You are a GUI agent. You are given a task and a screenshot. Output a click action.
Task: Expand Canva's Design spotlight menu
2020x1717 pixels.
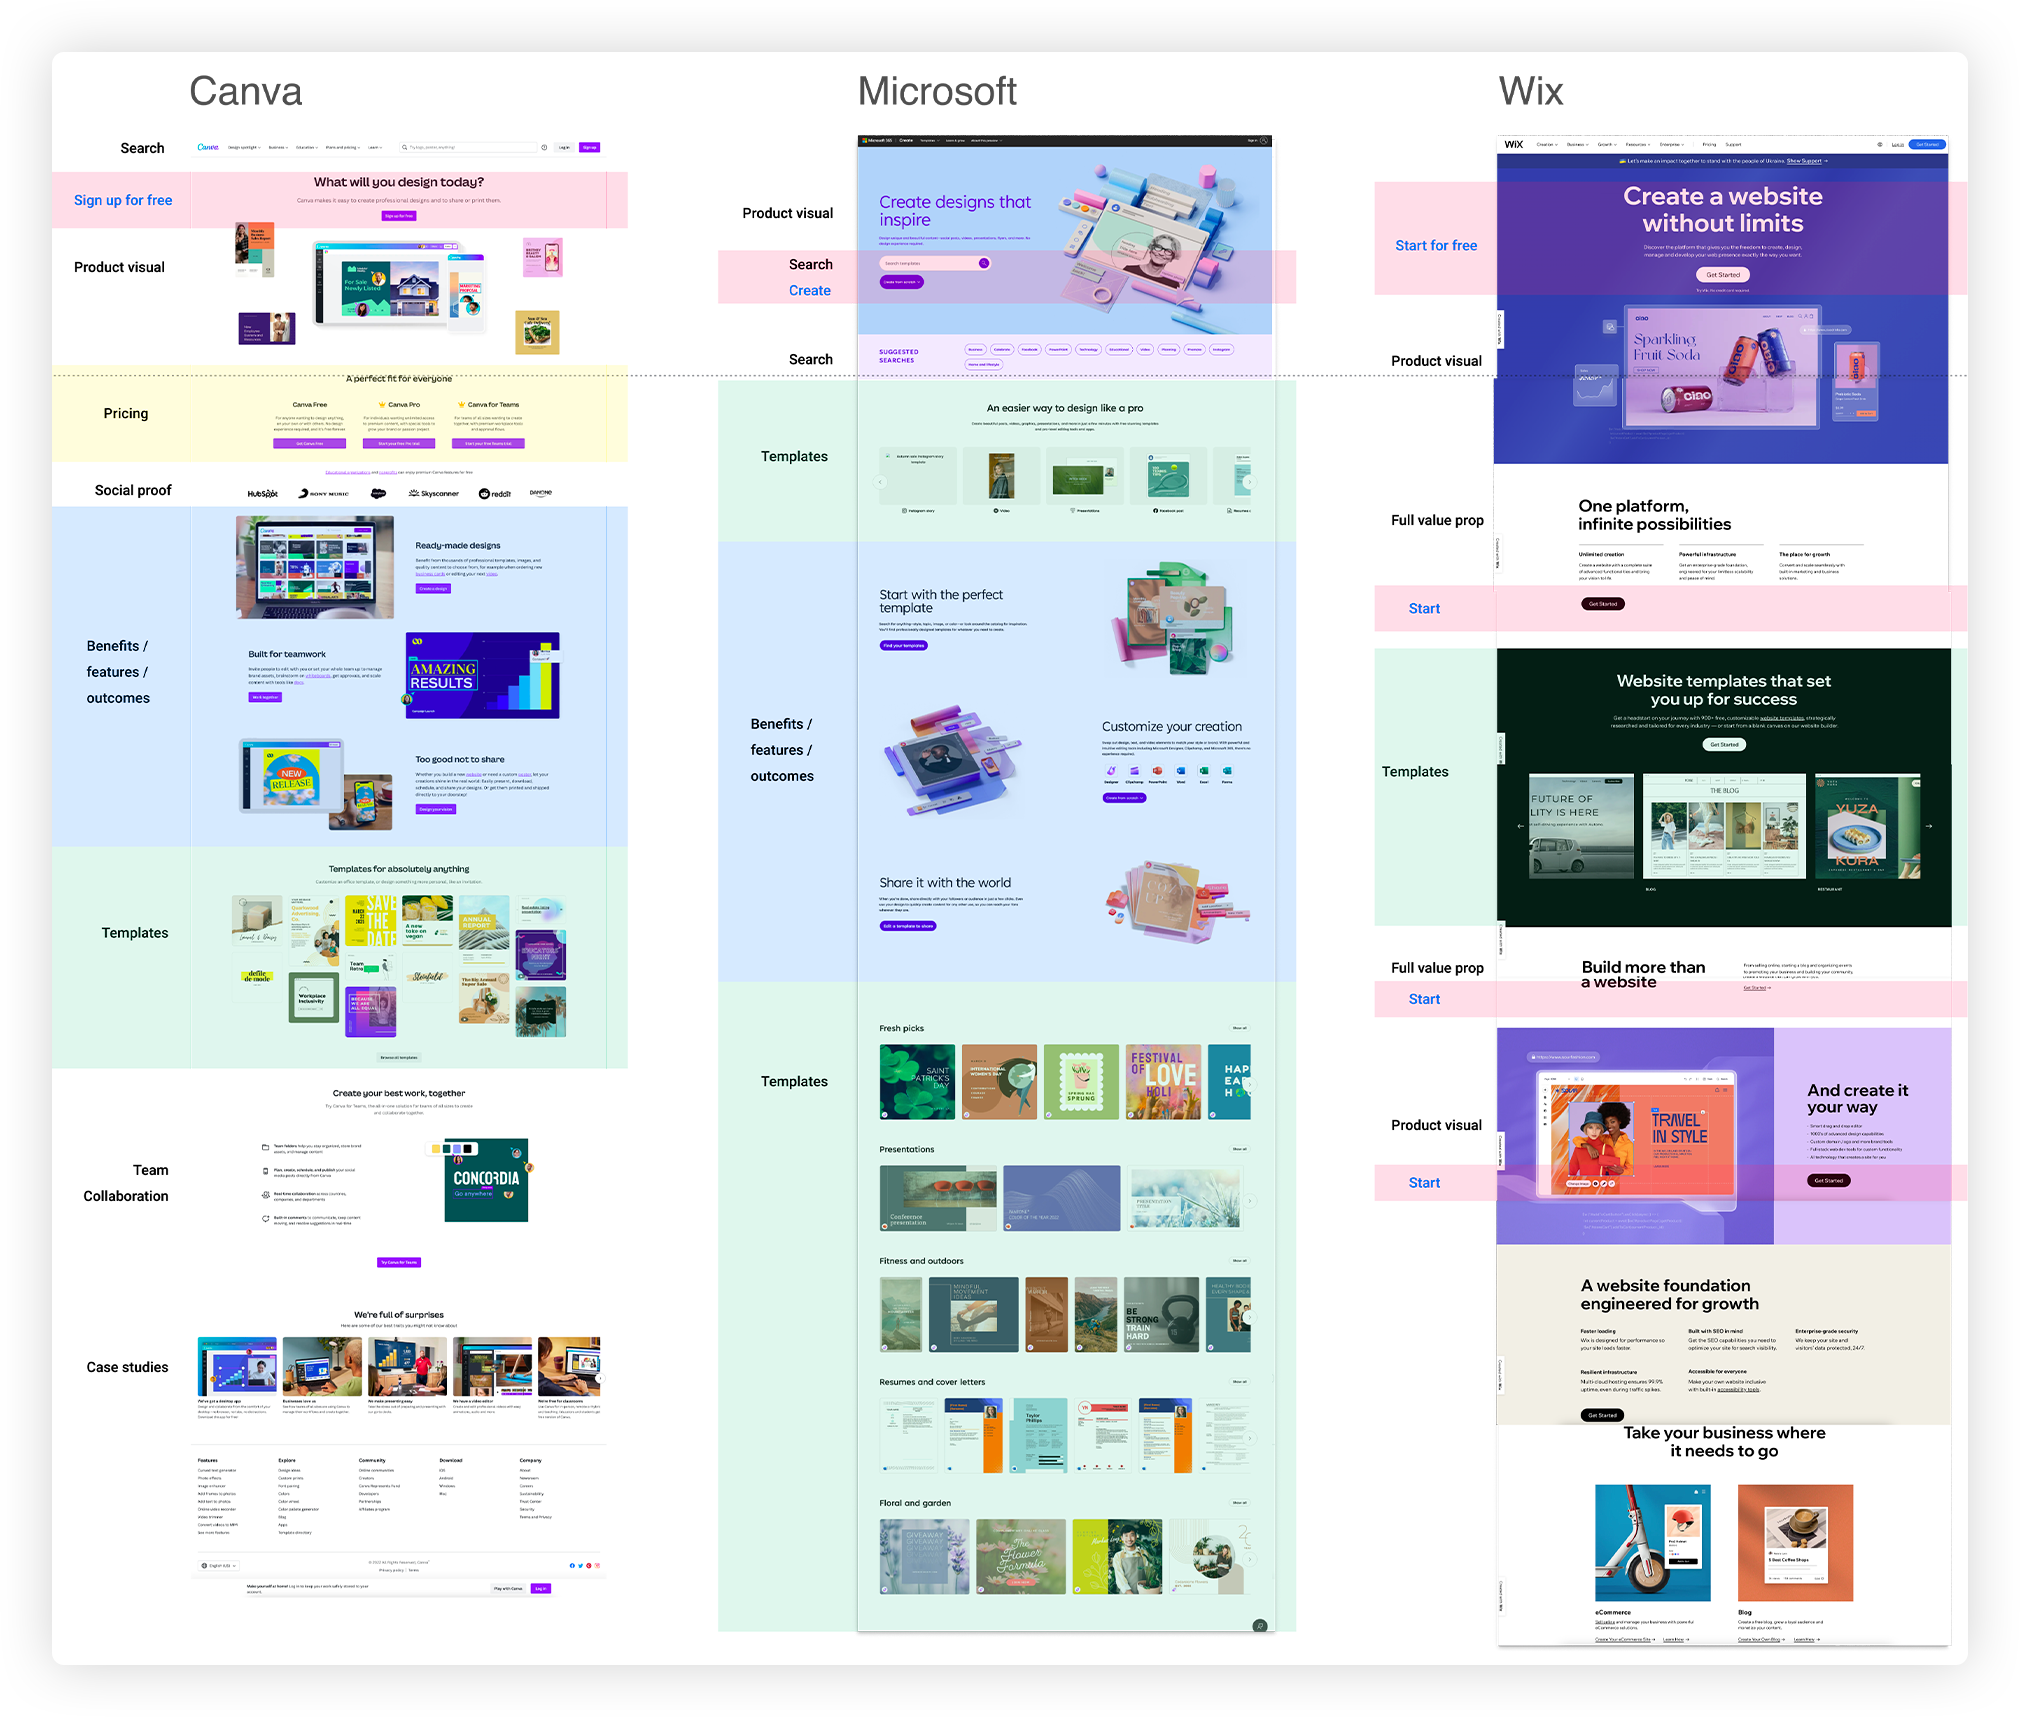[x=244, y=147]
